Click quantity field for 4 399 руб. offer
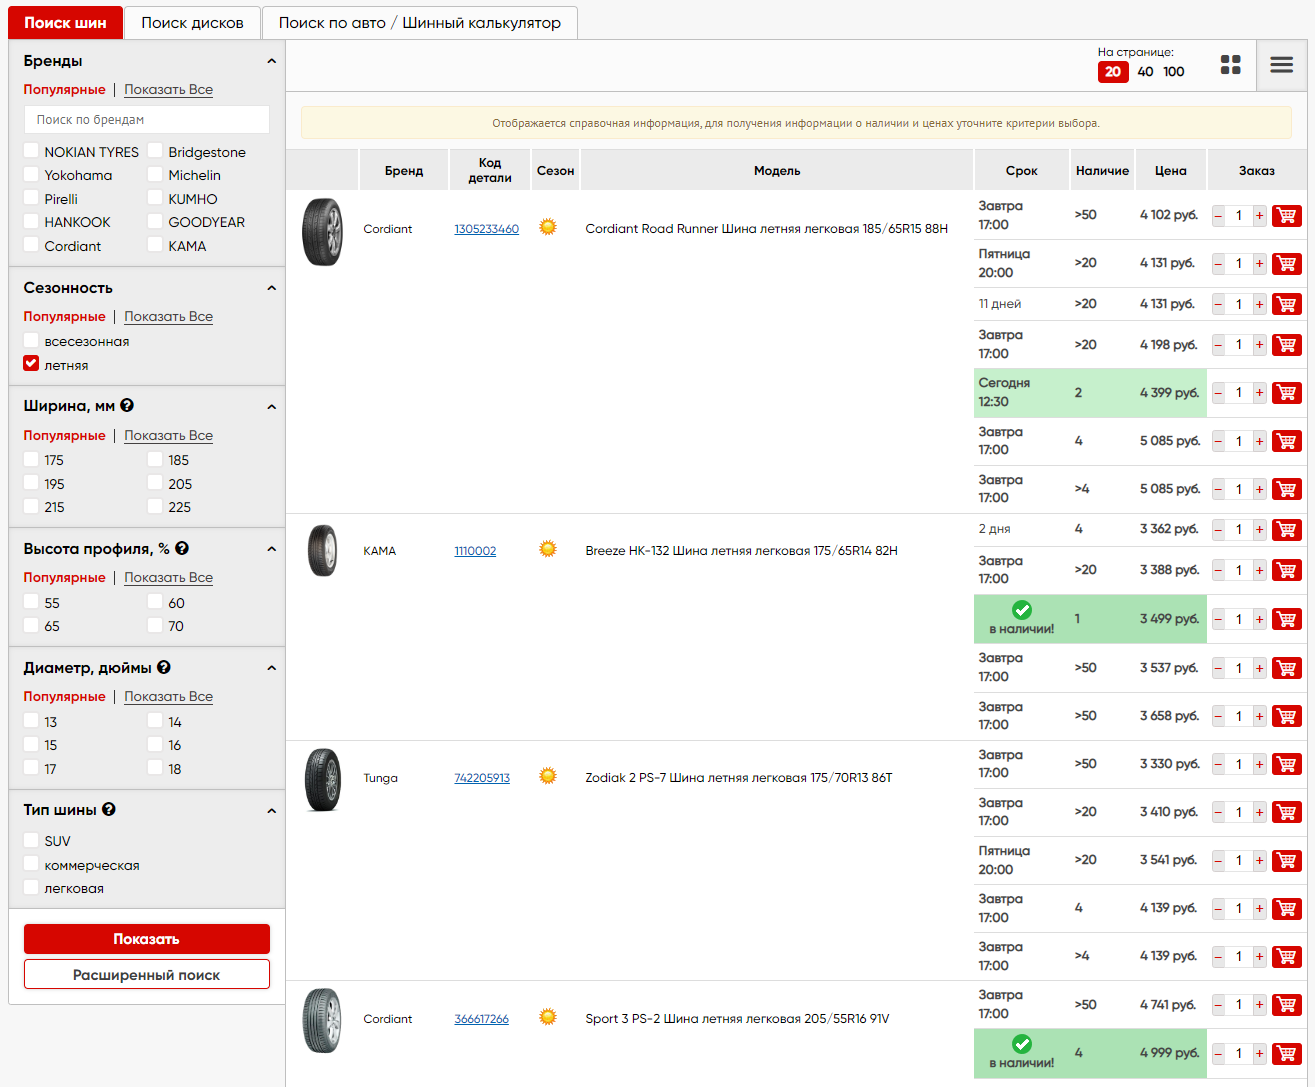 click(1239, 393)
